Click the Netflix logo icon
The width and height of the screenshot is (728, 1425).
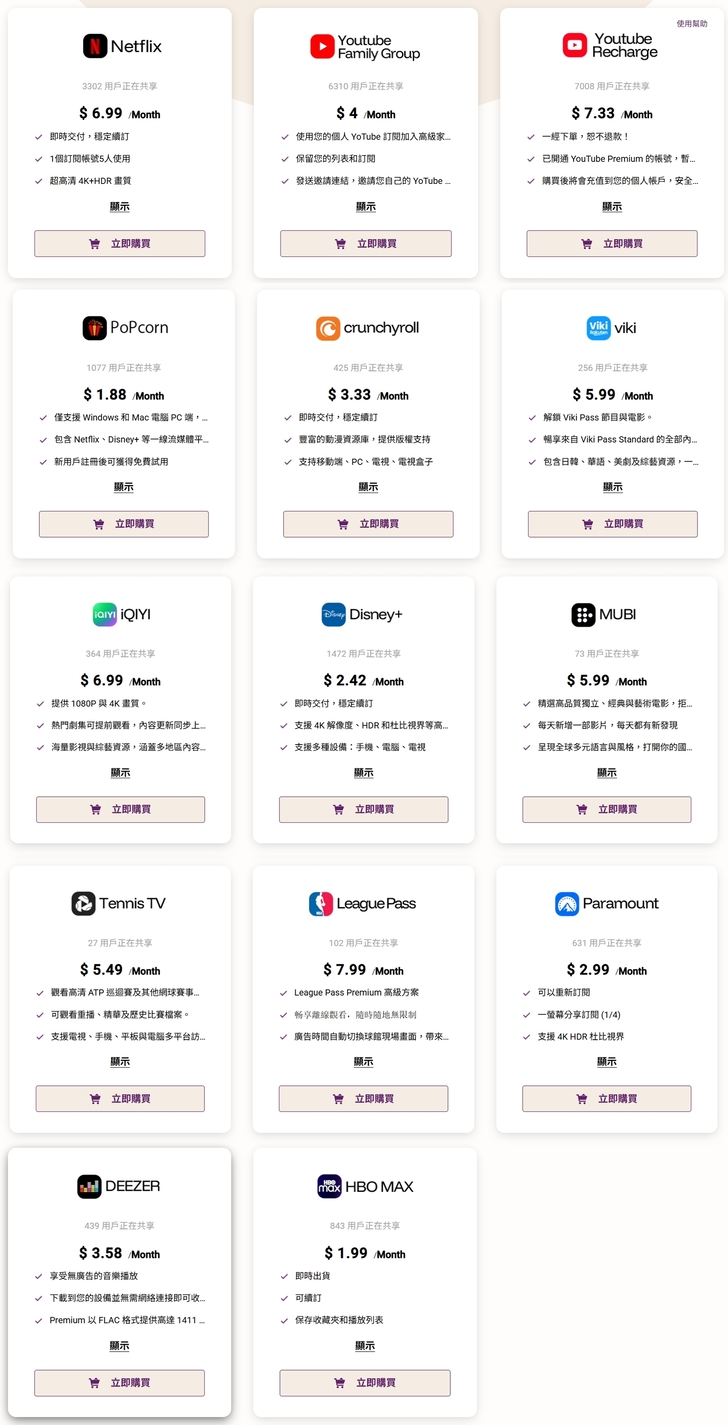point(95,46)
